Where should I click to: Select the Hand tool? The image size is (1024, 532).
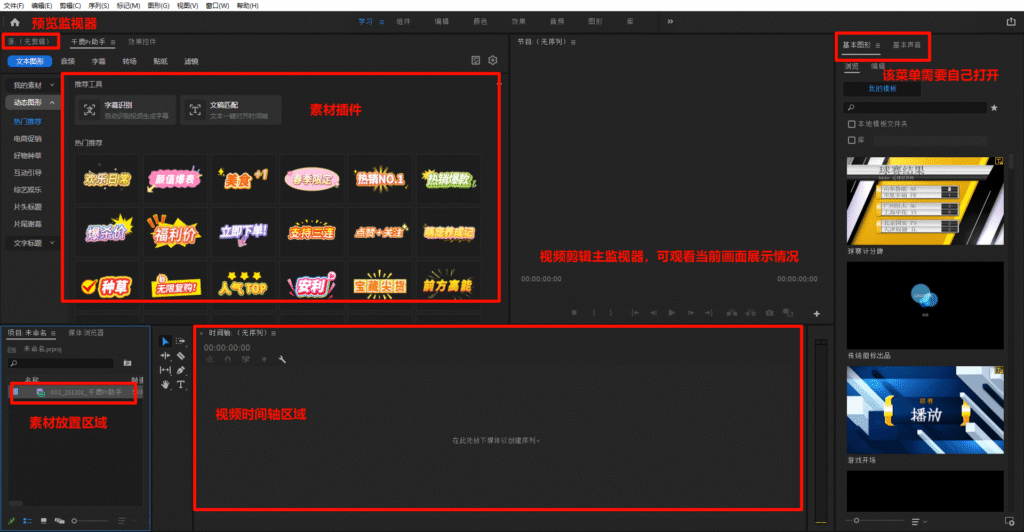(166, 384)
